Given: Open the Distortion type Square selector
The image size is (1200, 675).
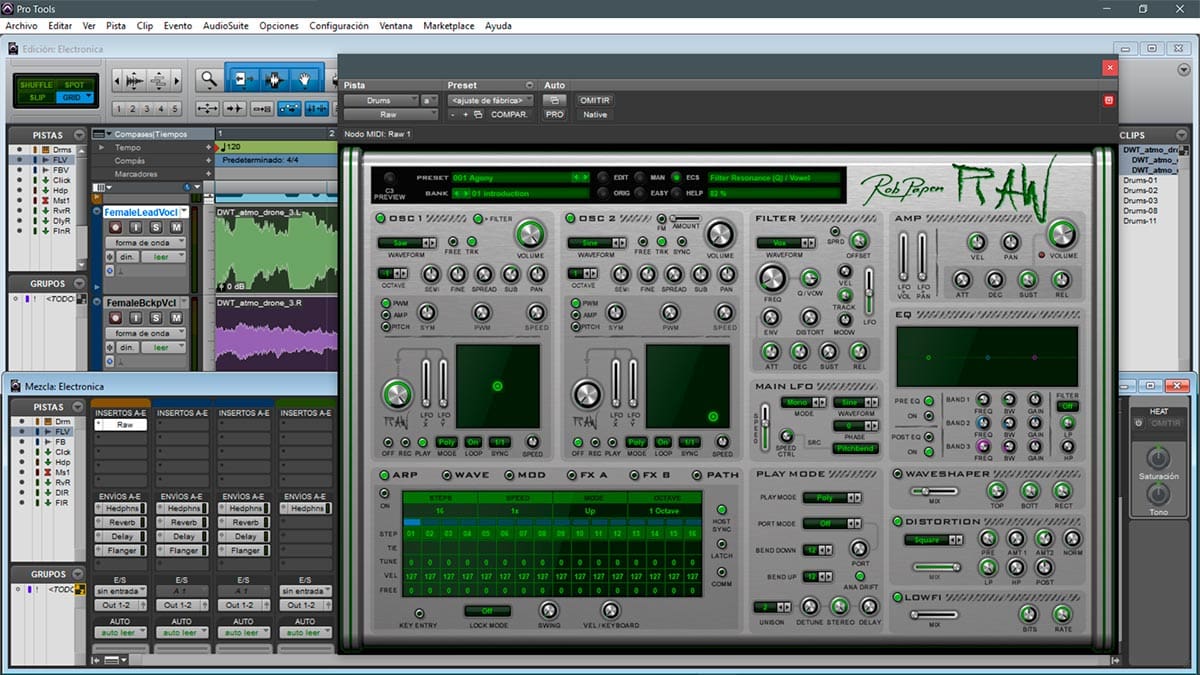Looking at the screenshot, I should coord(933,540).
